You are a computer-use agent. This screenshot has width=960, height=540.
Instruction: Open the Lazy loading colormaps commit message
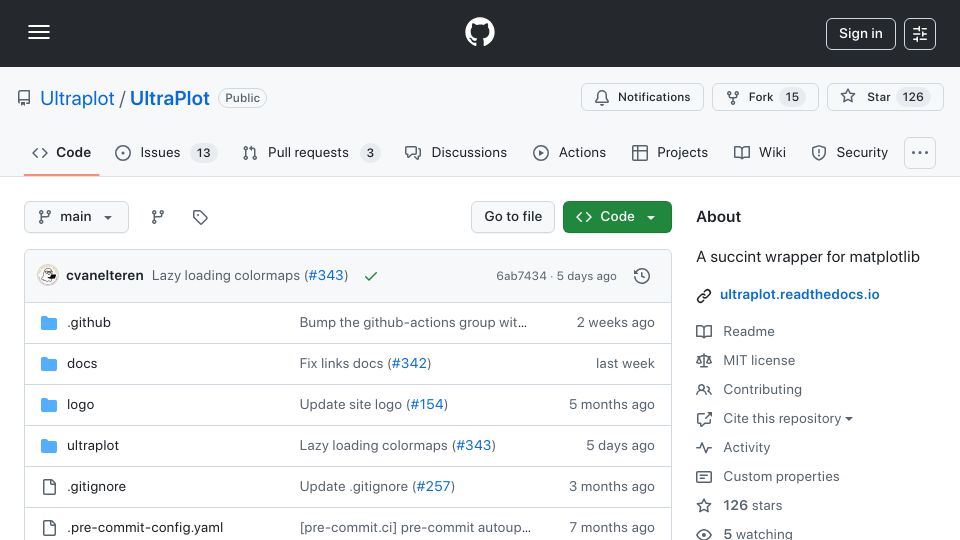tap(226, 276)
